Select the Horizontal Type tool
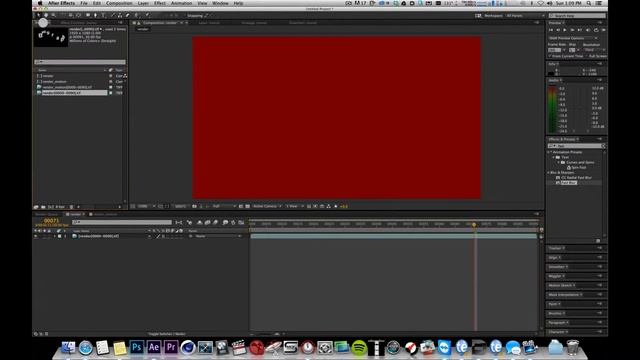This screenshot has width=640, height=360. click(103, 16)
